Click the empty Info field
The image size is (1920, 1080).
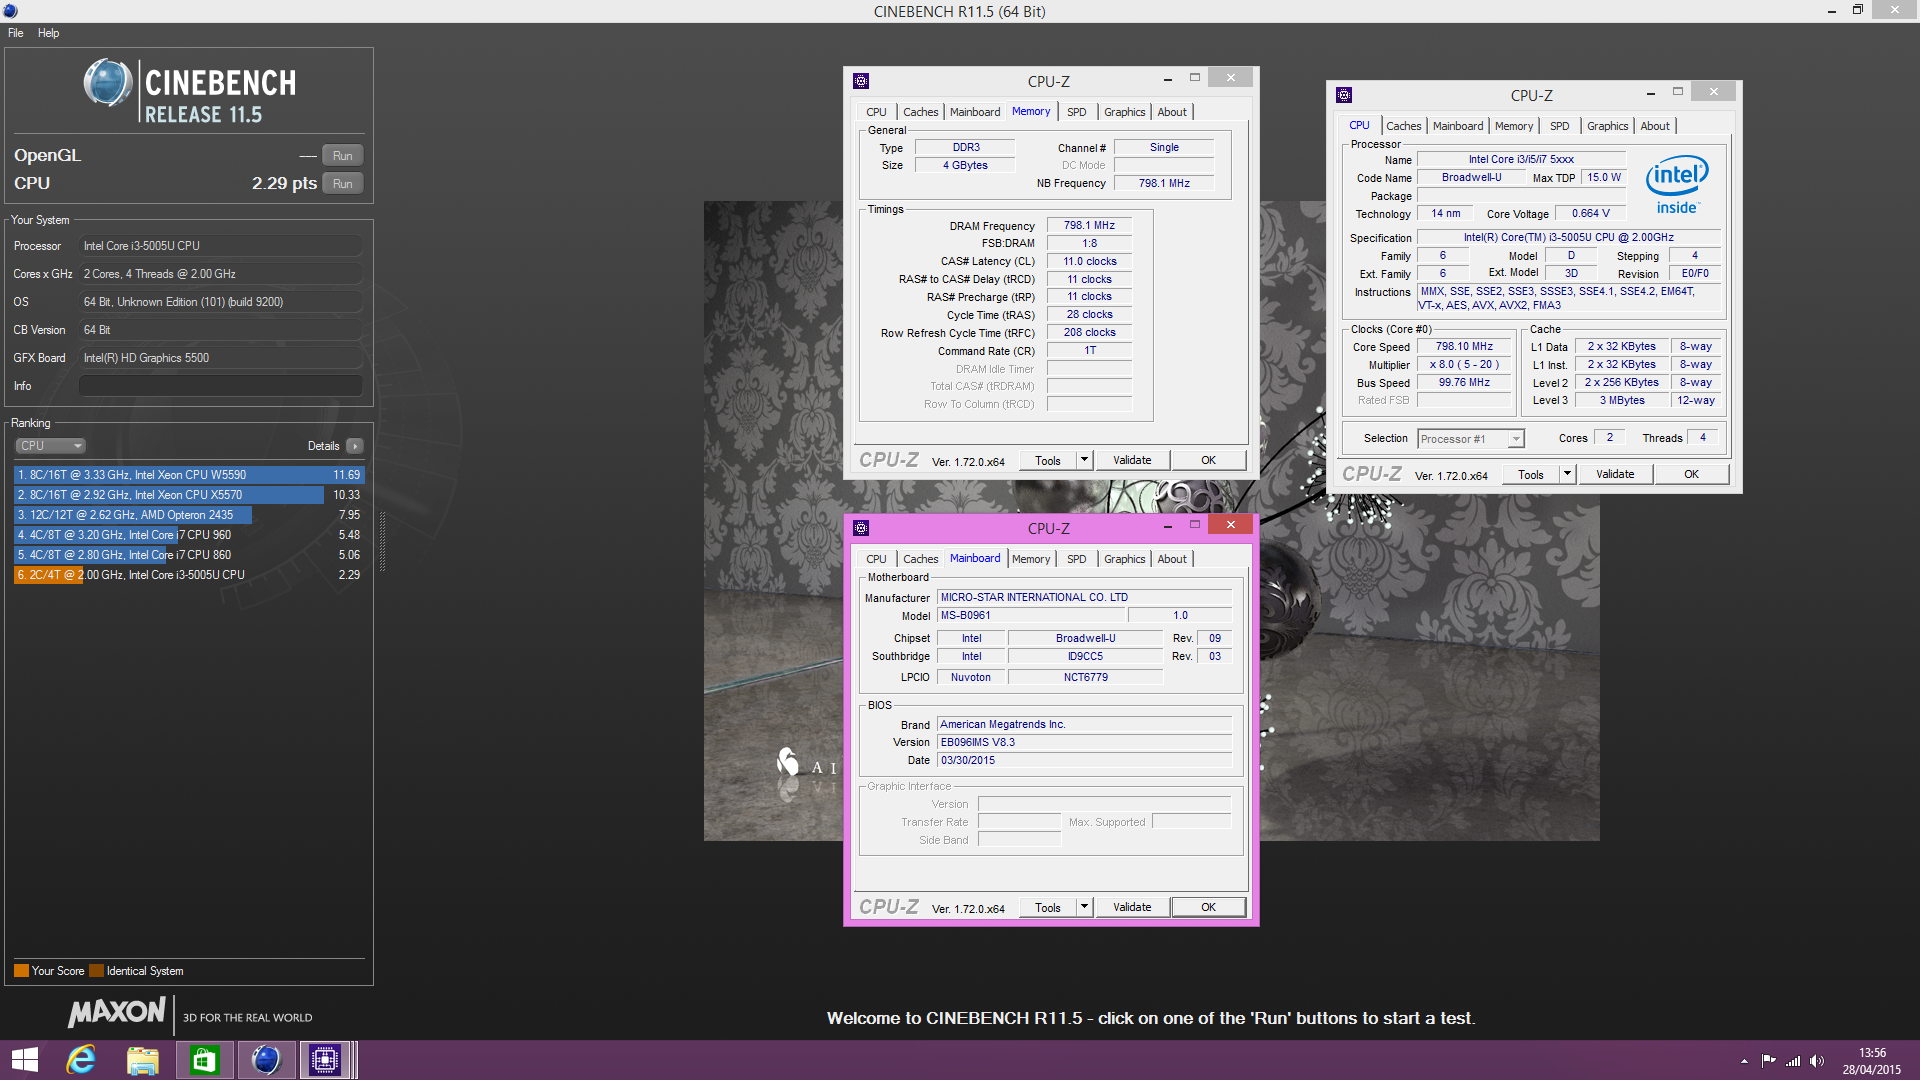(x=221, y=386)
